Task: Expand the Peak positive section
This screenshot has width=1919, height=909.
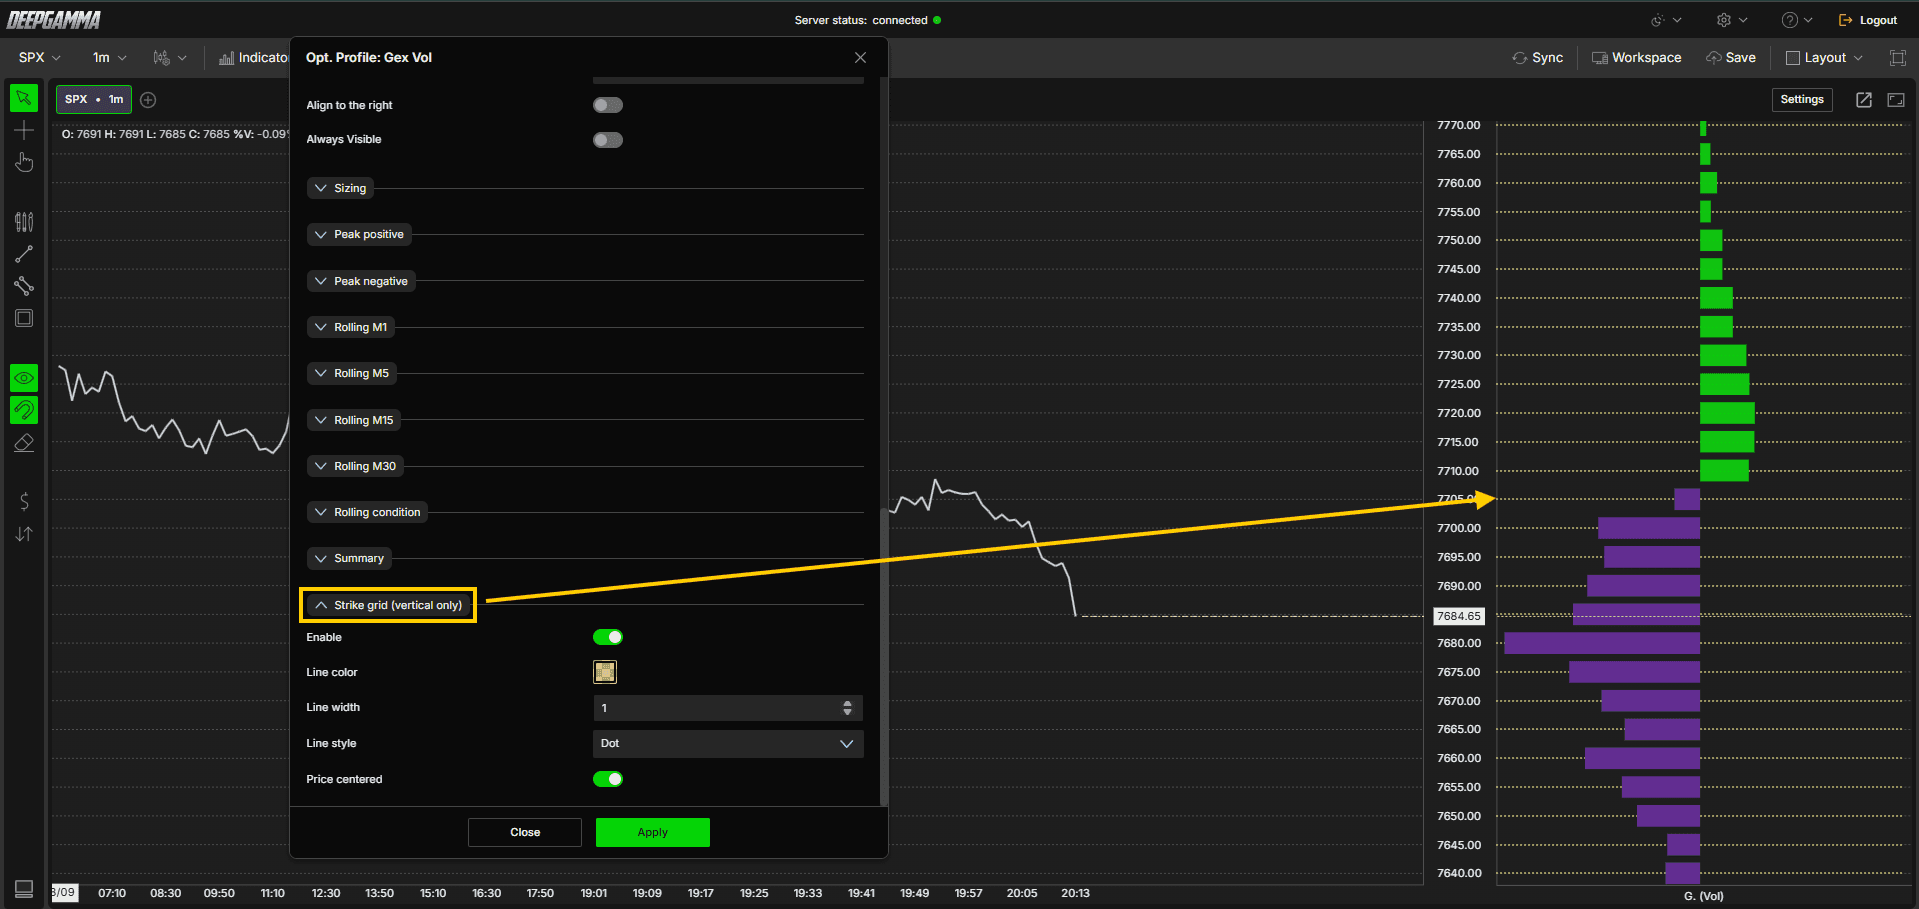Action: [359, 234]
